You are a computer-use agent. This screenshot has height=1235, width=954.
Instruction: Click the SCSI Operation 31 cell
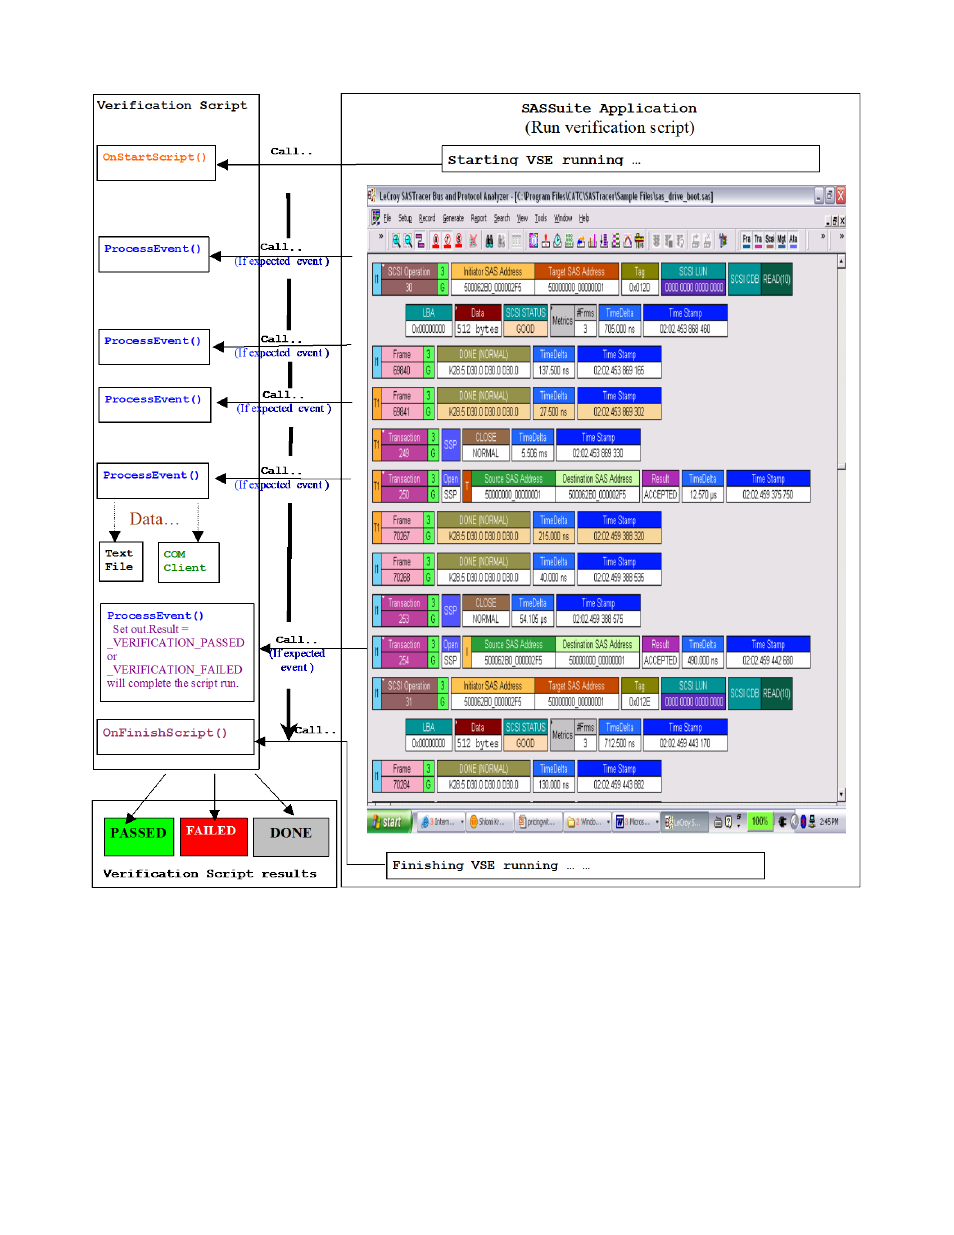coord(409,694)
